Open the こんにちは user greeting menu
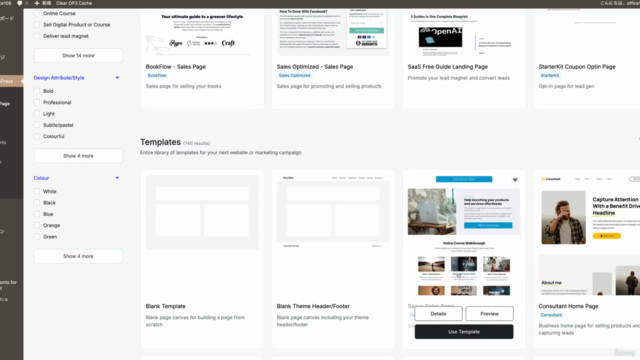 (x=620, y=3)
